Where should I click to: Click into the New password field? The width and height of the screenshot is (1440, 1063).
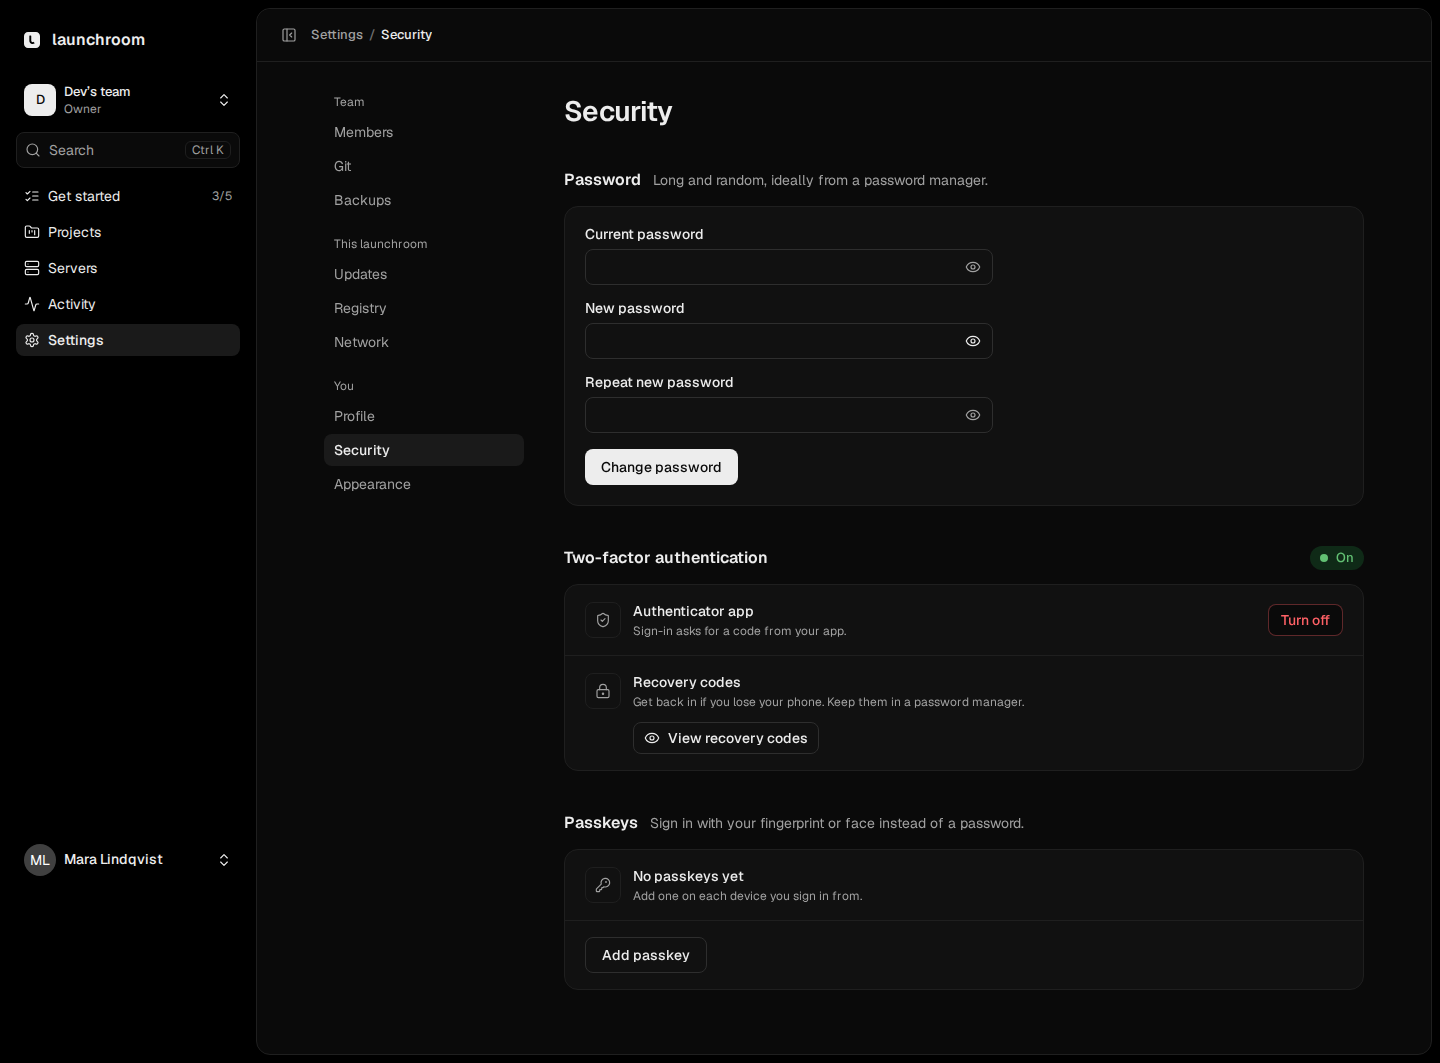(x=789, y=341)
